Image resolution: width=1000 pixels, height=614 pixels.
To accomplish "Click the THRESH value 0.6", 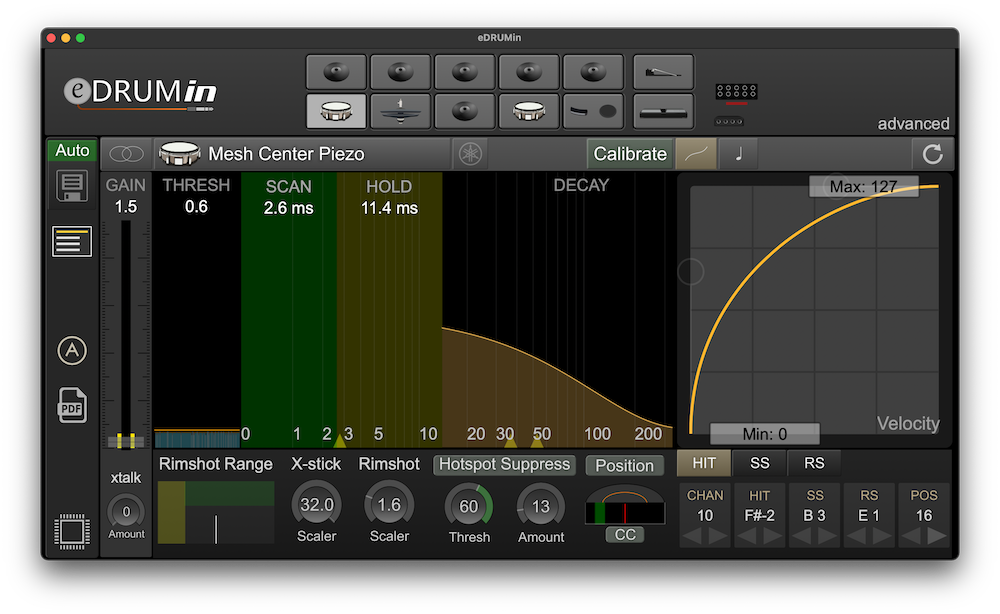I will (x=196, y=207).
